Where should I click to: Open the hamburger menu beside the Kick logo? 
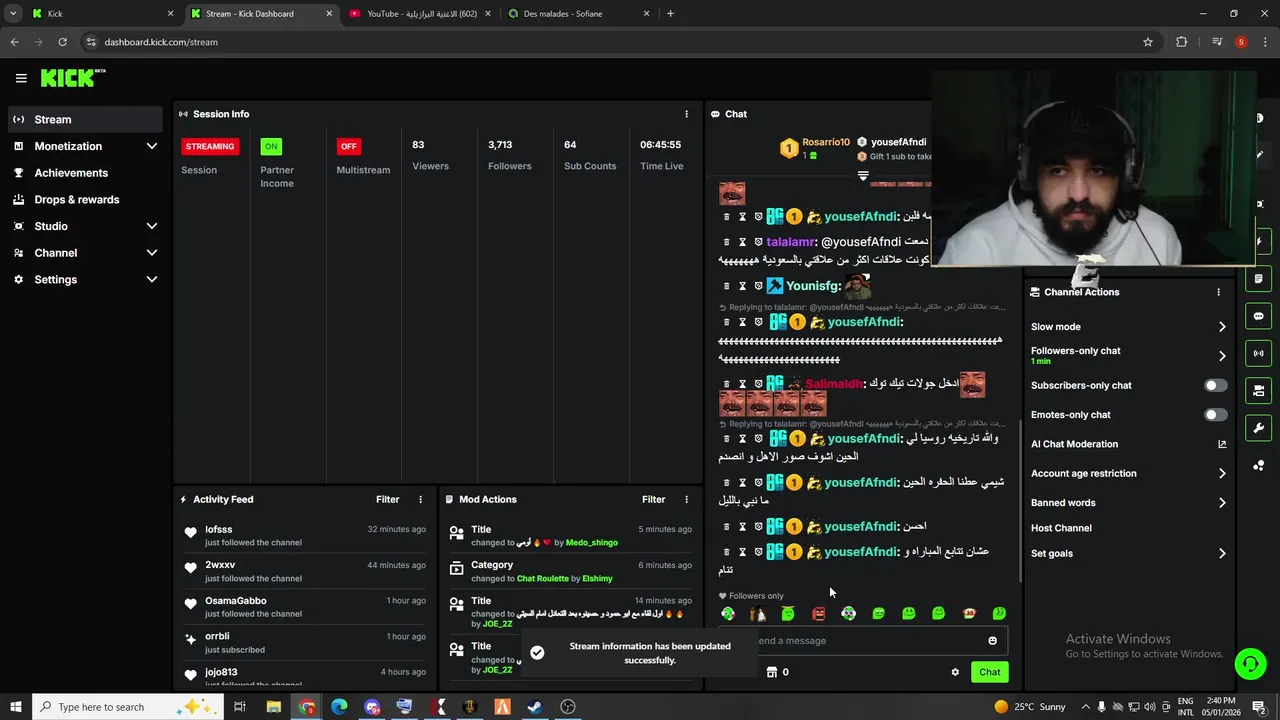21,78
